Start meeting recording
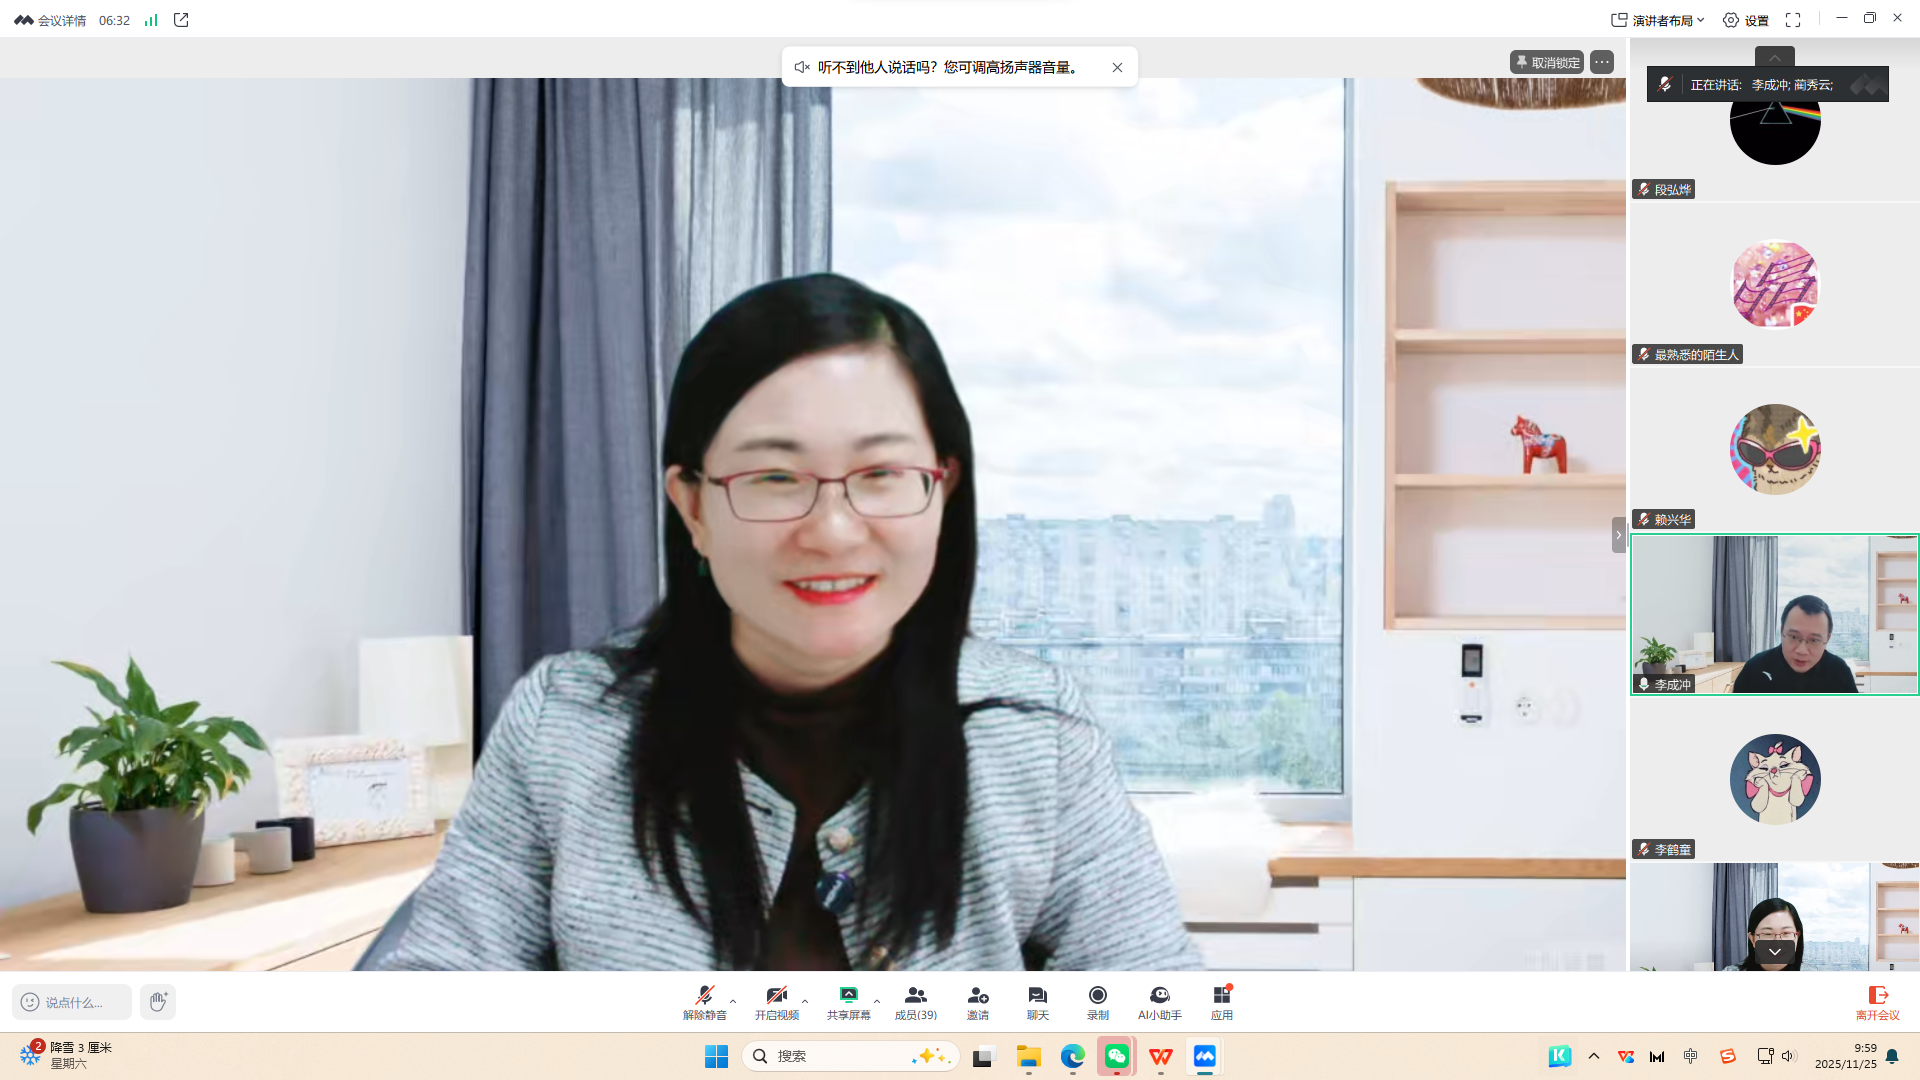This screenshot has width=1920, height=1080. click(1097, 996)
